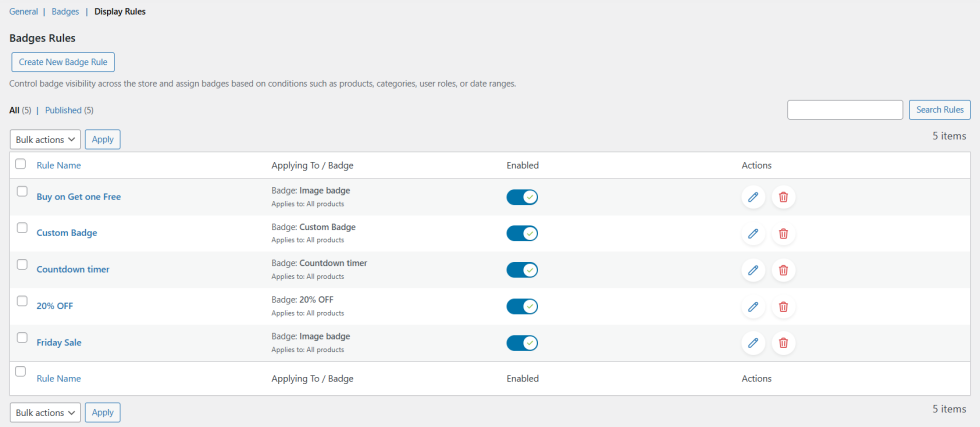Open the Countdown timer rule name link
The width and height of the screenshot is (980, 427).
pos(73,269)
